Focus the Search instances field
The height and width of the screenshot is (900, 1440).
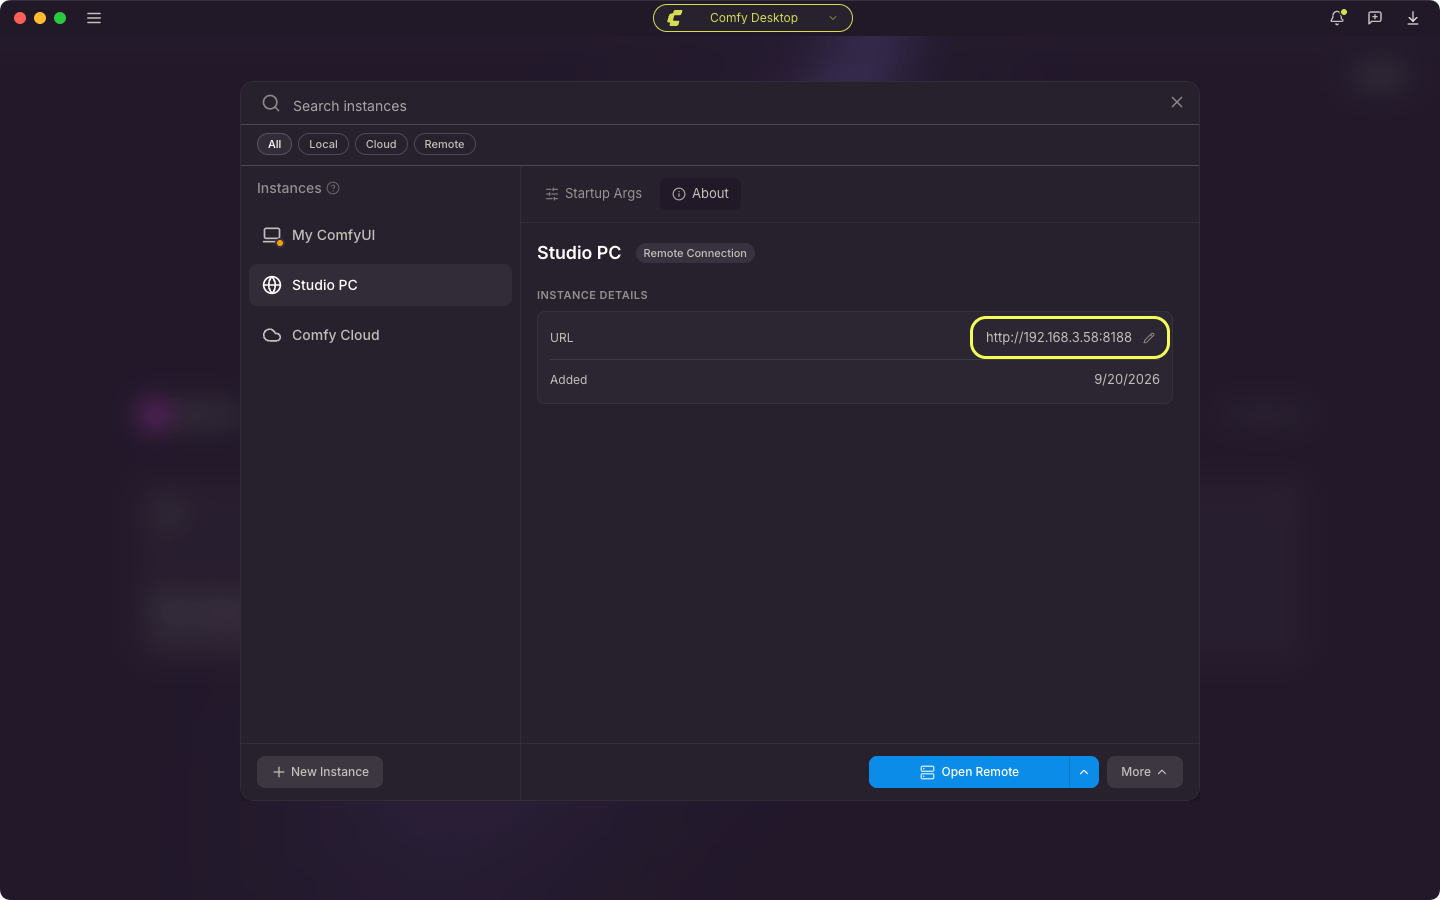coord(720,105)
